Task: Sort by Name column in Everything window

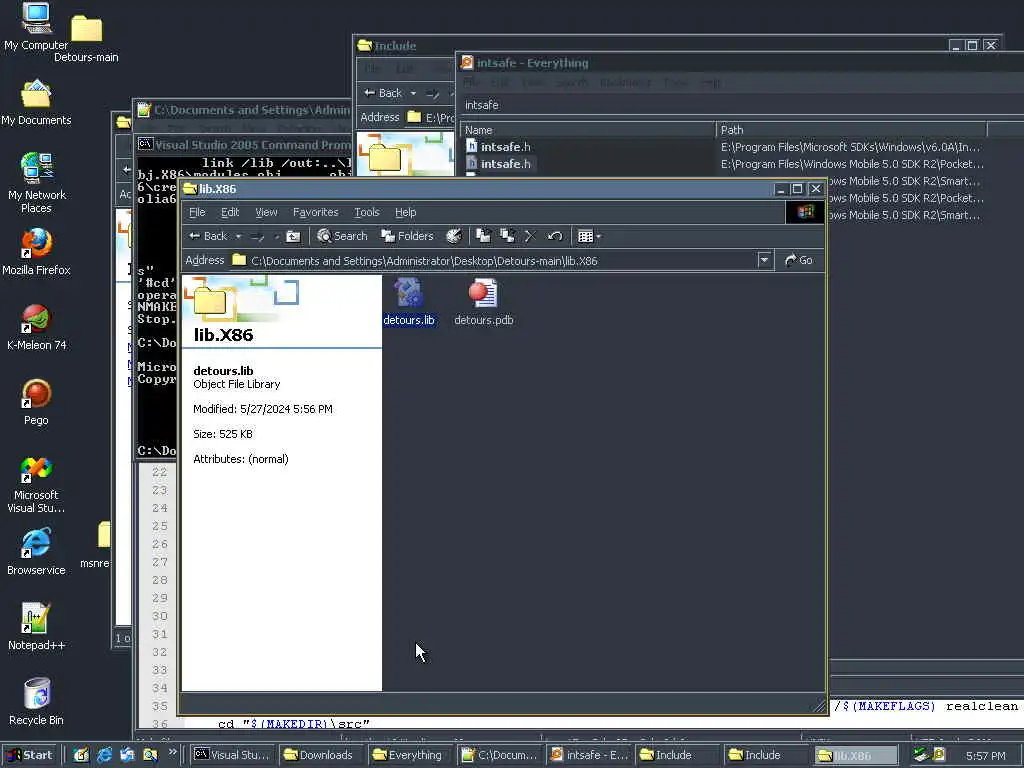Action: pos(588,130)
